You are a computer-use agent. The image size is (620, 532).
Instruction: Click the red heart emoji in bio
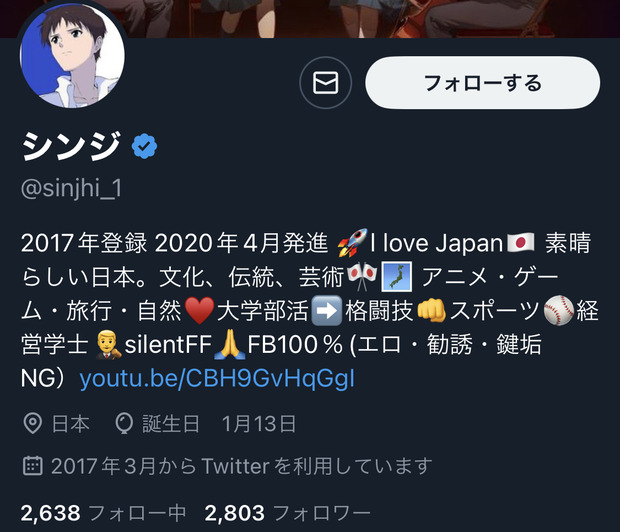click(x=199, y=310)
